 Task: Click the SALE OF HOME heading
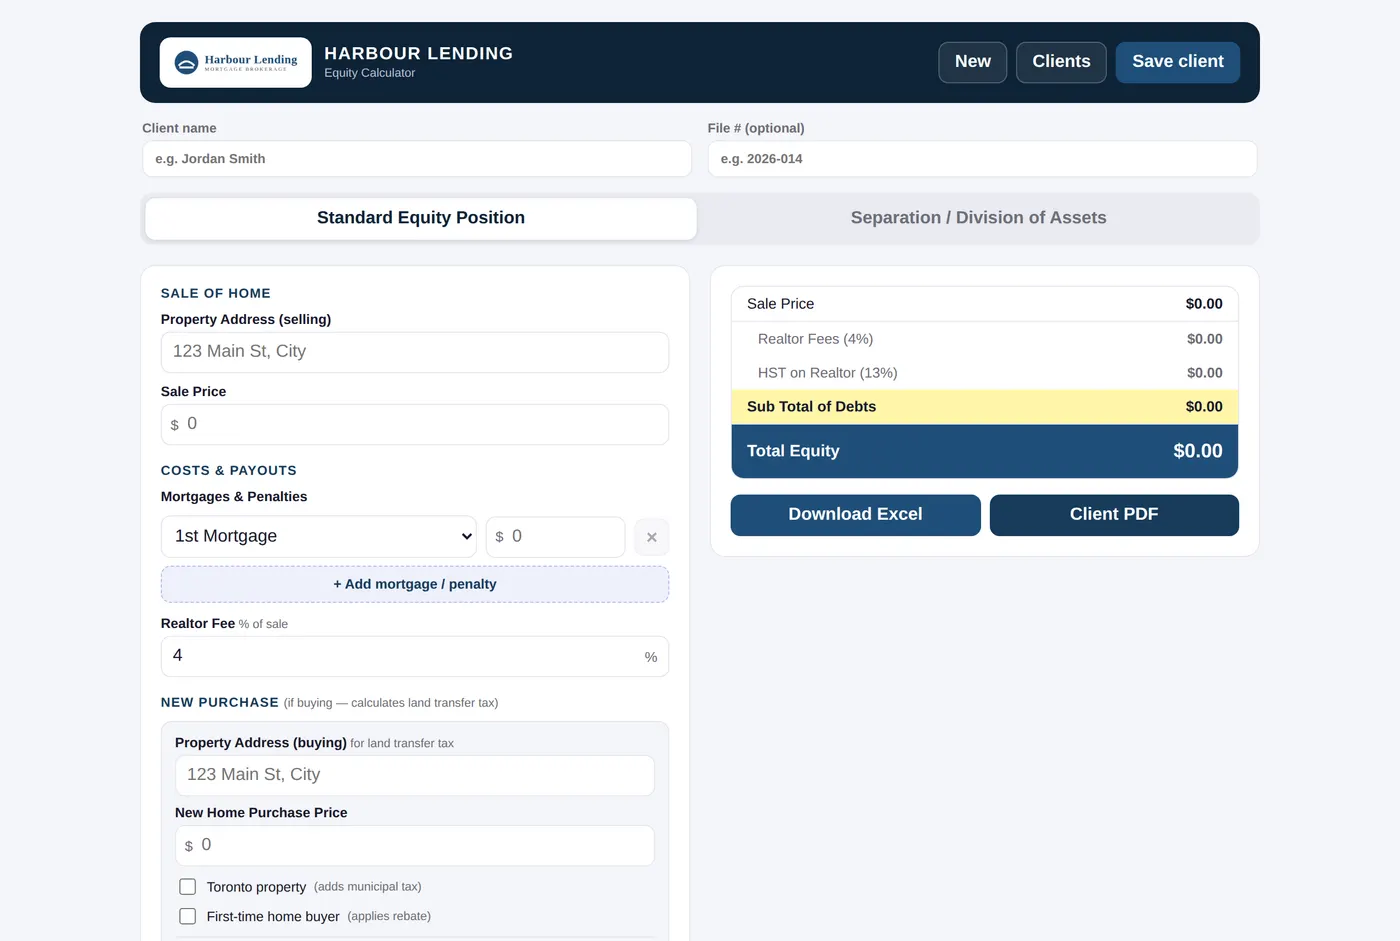[216, 293]
